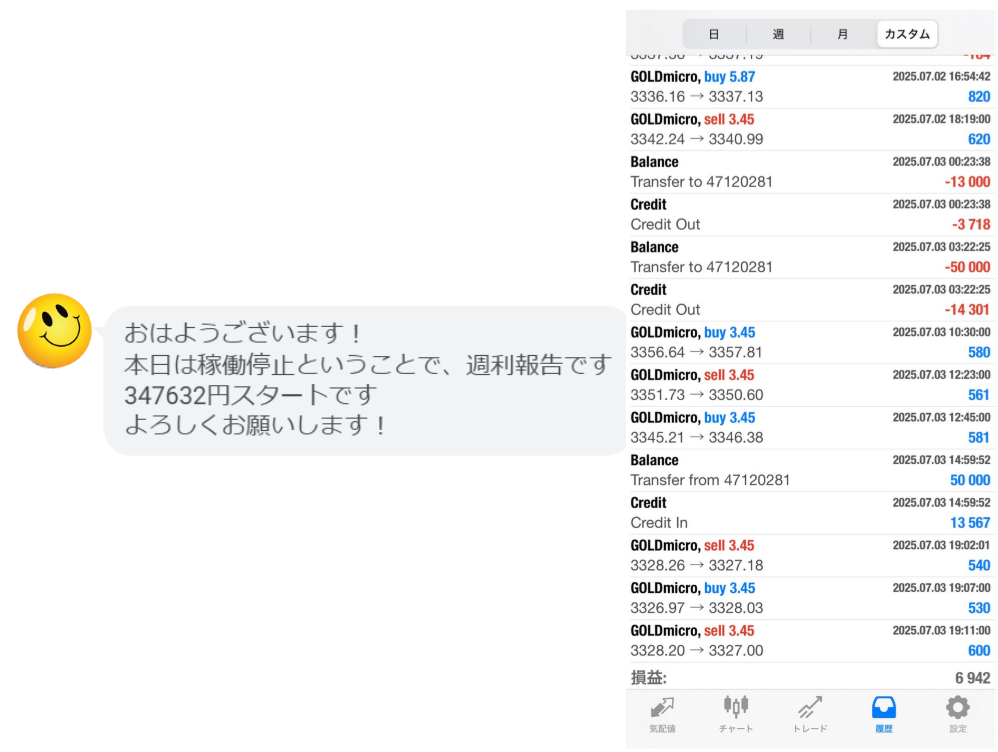Select the 日 period tab
998x752 pixels.
point(714,34)
